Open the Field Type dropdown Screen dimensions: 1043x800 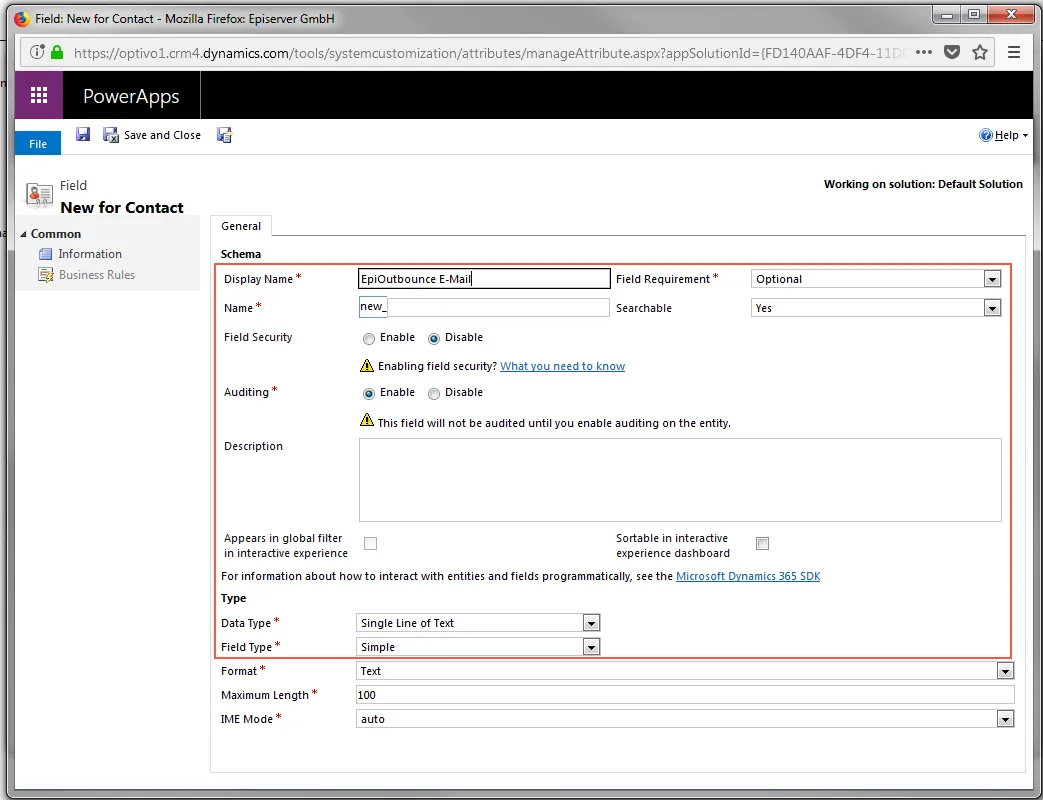478,646
